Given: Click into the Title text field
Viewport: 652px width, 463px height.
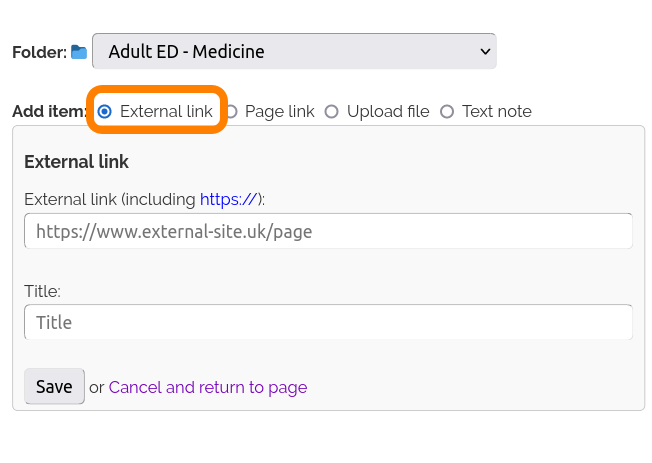Looking at the screenshot, I should [328, 322].
